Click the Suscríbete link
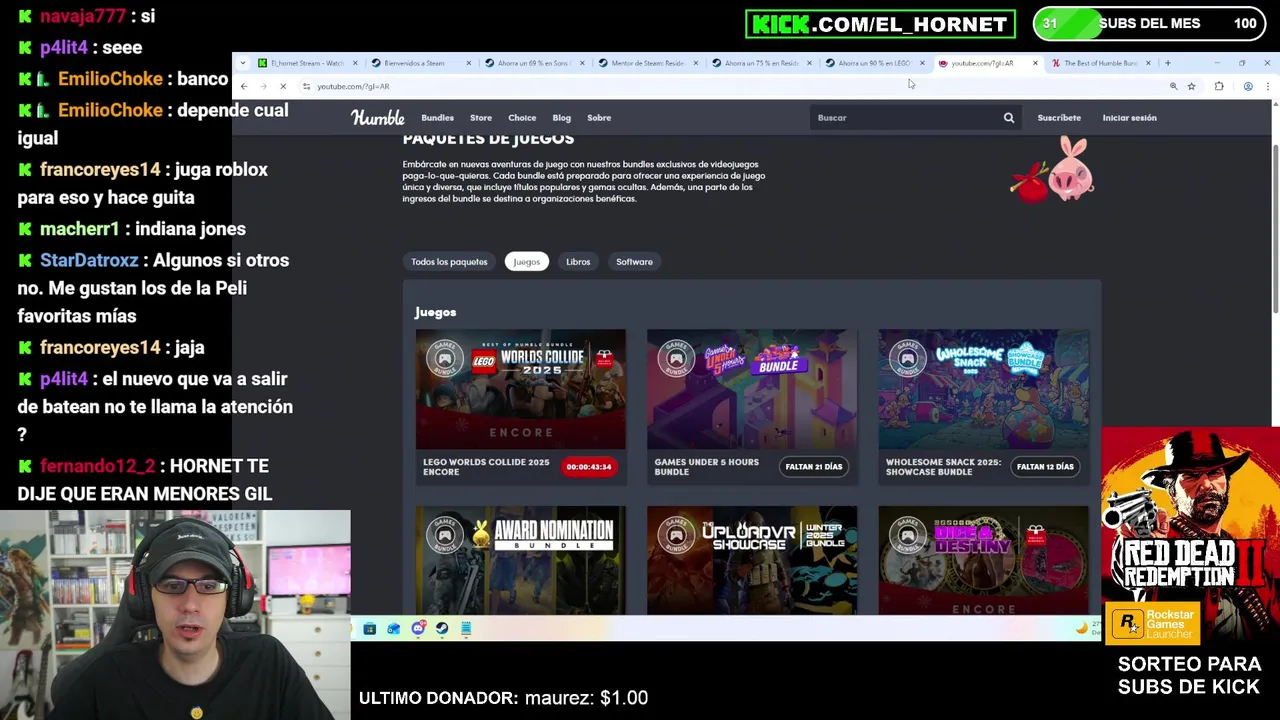This screenshot has width=1280, height=720. tap(1059, 118)
